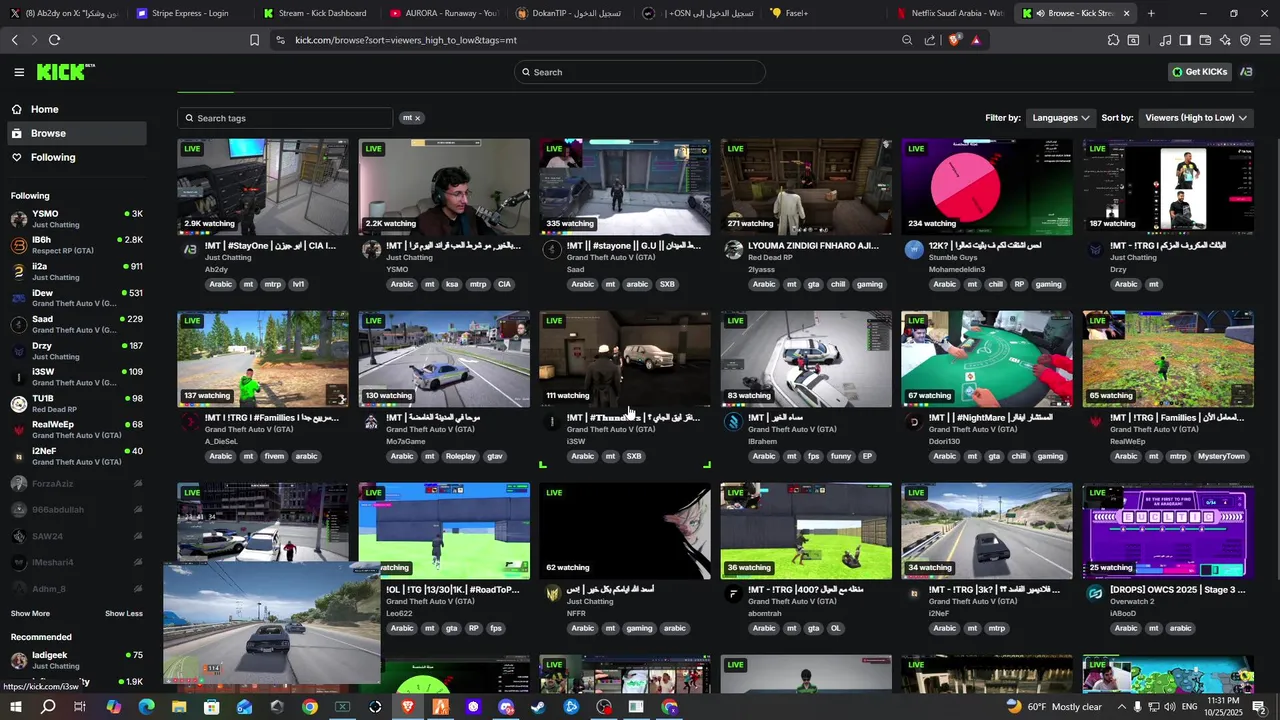
Task: Remove the 'mt' tag filter chip
Action: (x=417, y=118)
